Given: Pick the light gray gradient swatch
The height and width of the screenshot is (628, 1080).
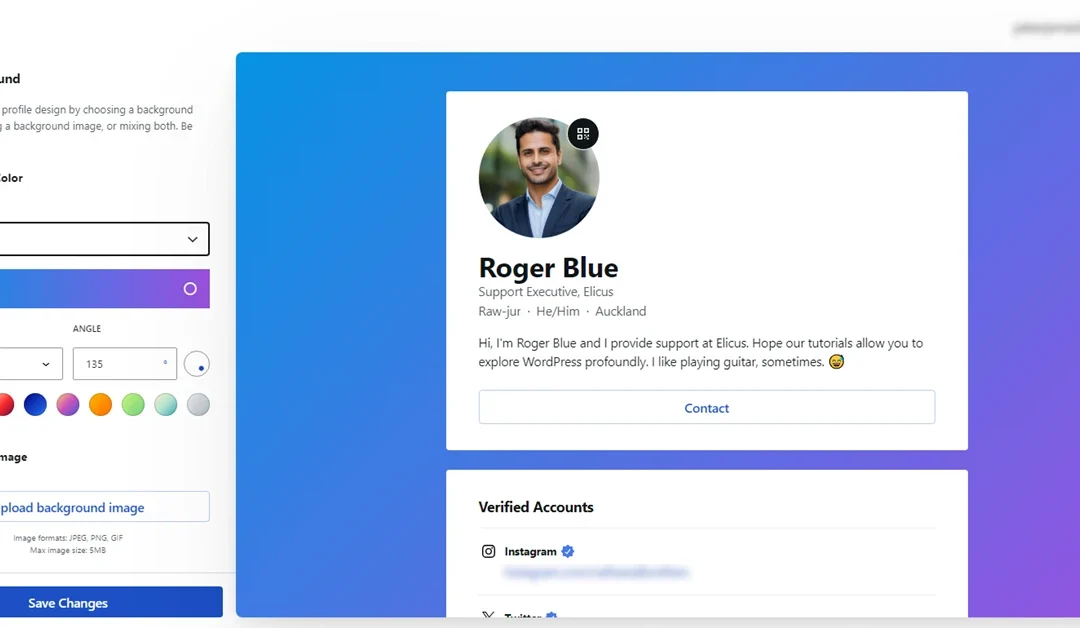Looking at the screenshot, I should coord(198,404).
